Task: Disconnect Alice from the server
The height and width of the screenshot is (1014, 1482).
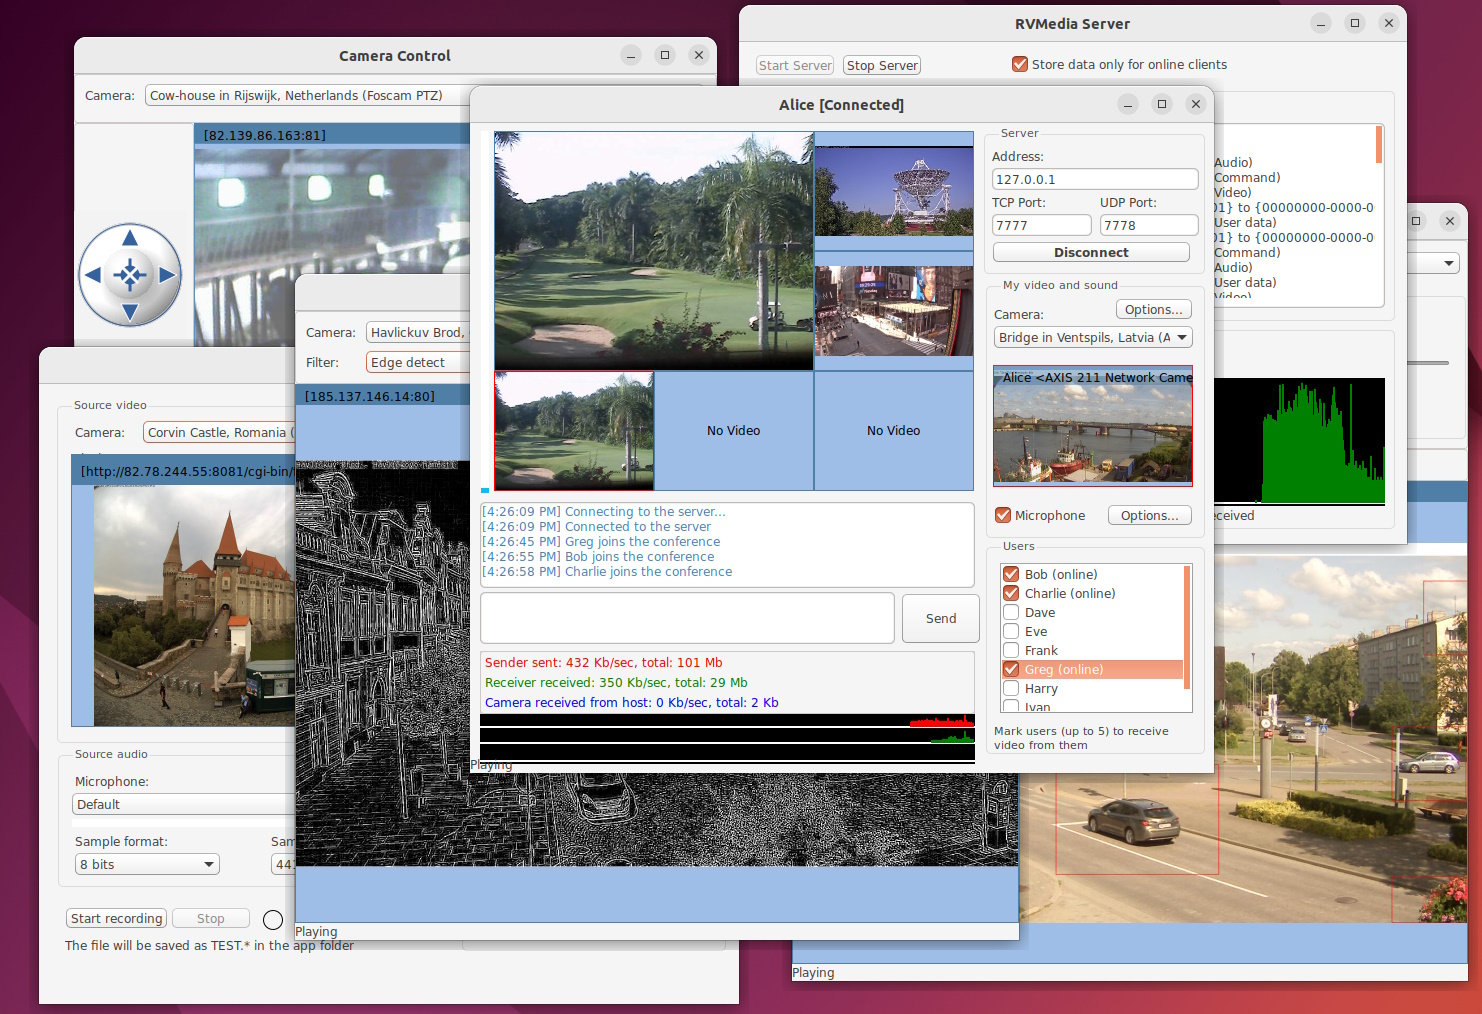Action: point(1091,252)
